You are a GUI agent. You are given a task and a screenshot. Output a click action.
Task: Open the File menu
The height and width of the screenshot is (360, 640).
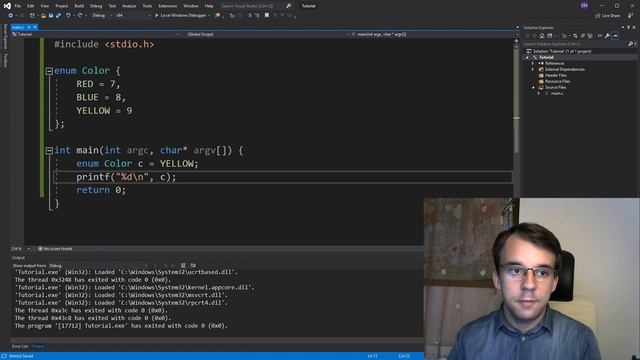[x=18, y=6]
